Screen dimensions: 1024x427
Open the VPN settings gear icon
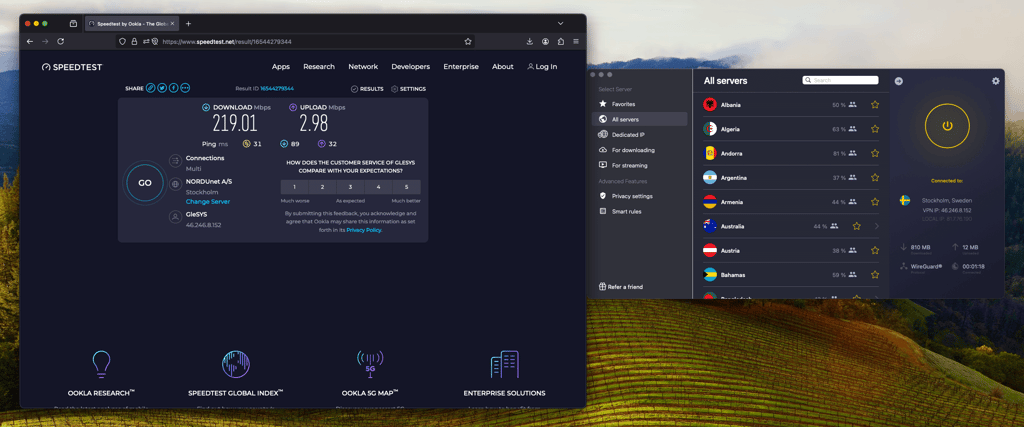(x=996, y=81)
